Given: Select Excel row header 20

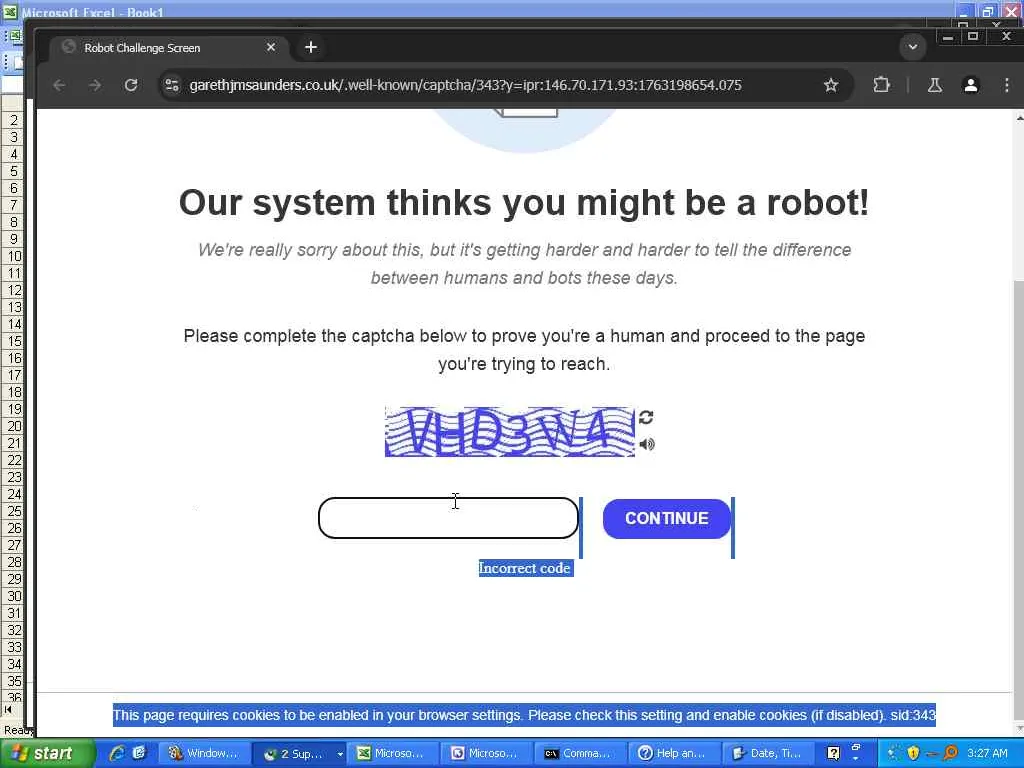Looking at the screenshot, I should tap(13, 426).
